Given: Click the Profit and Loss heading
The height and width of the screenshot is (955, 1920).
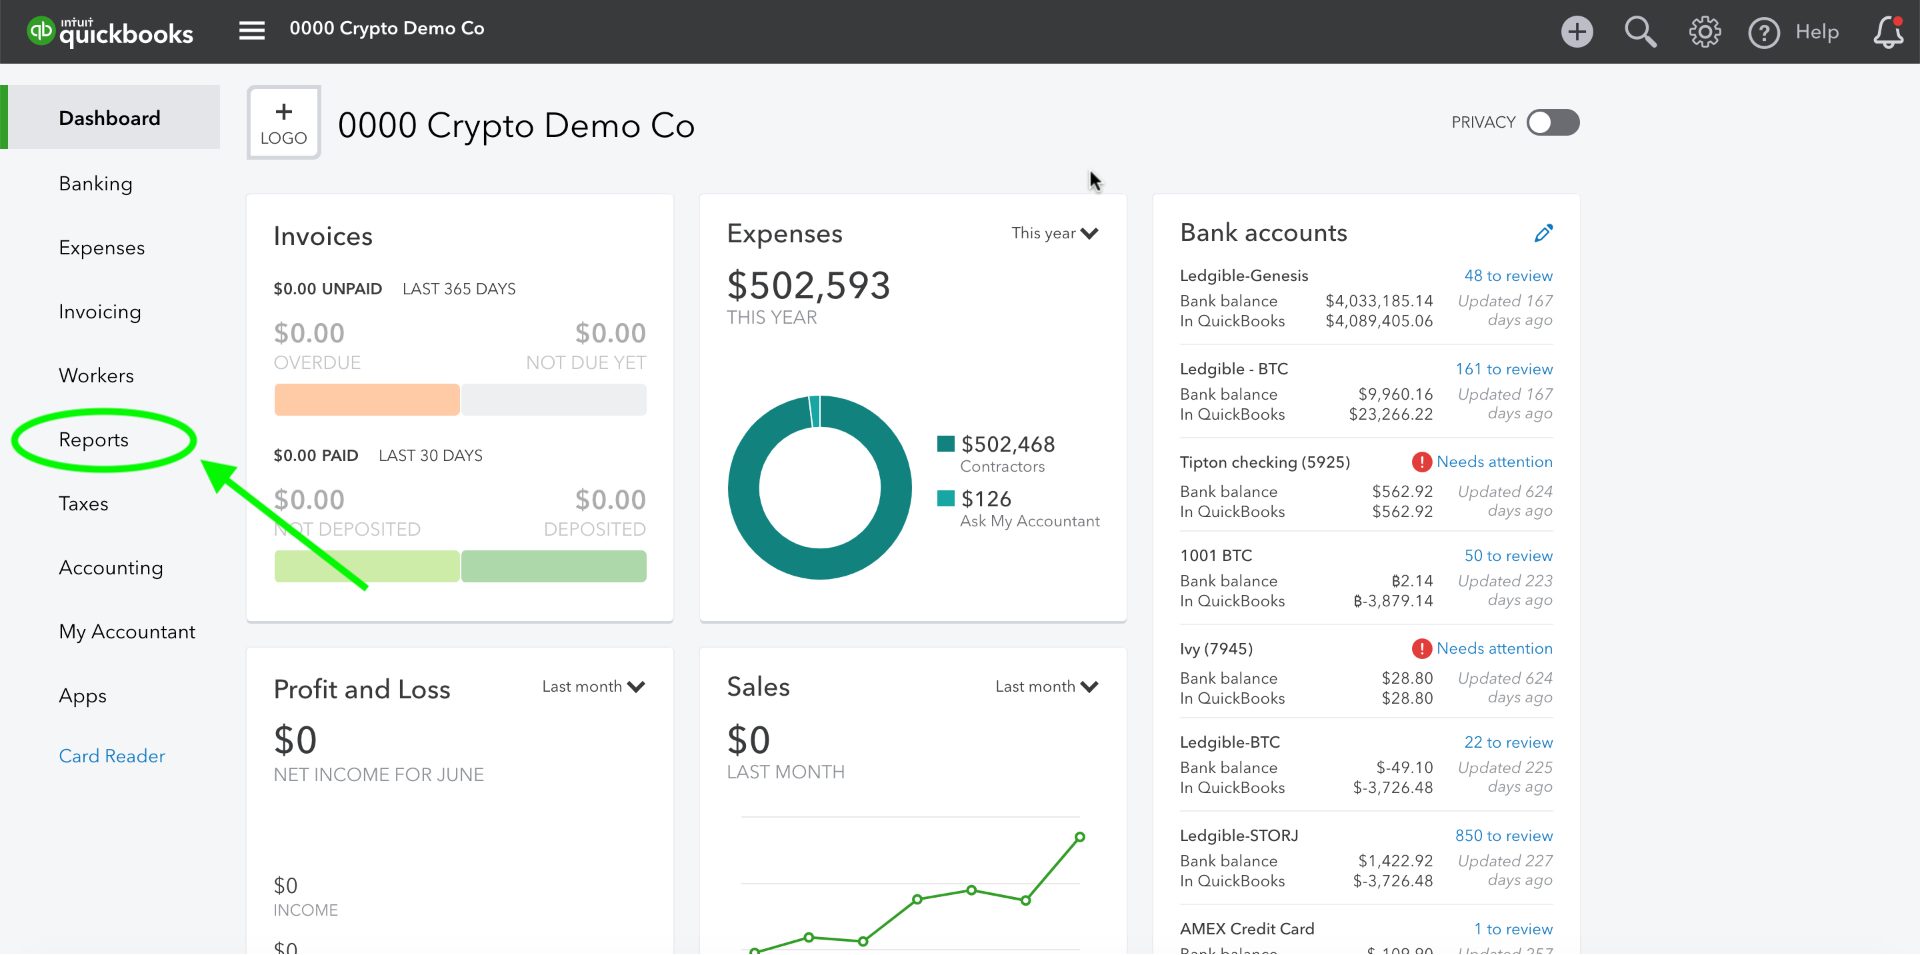Looking at the screenshot, I should [362, 690].
